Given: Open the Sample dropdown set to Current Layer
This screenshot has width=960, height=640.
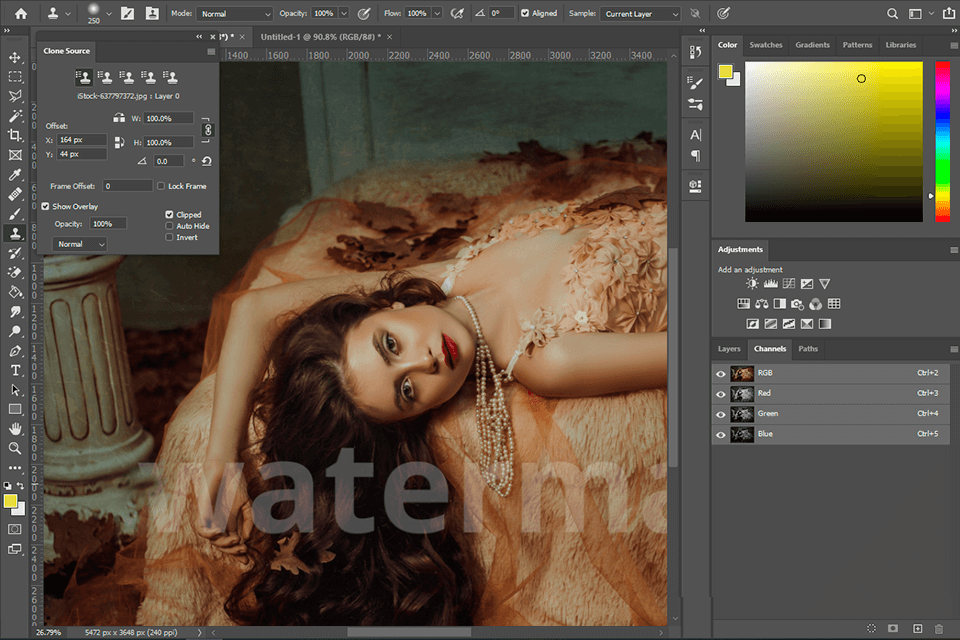Looking at the screenshot, I should (640, 13).
